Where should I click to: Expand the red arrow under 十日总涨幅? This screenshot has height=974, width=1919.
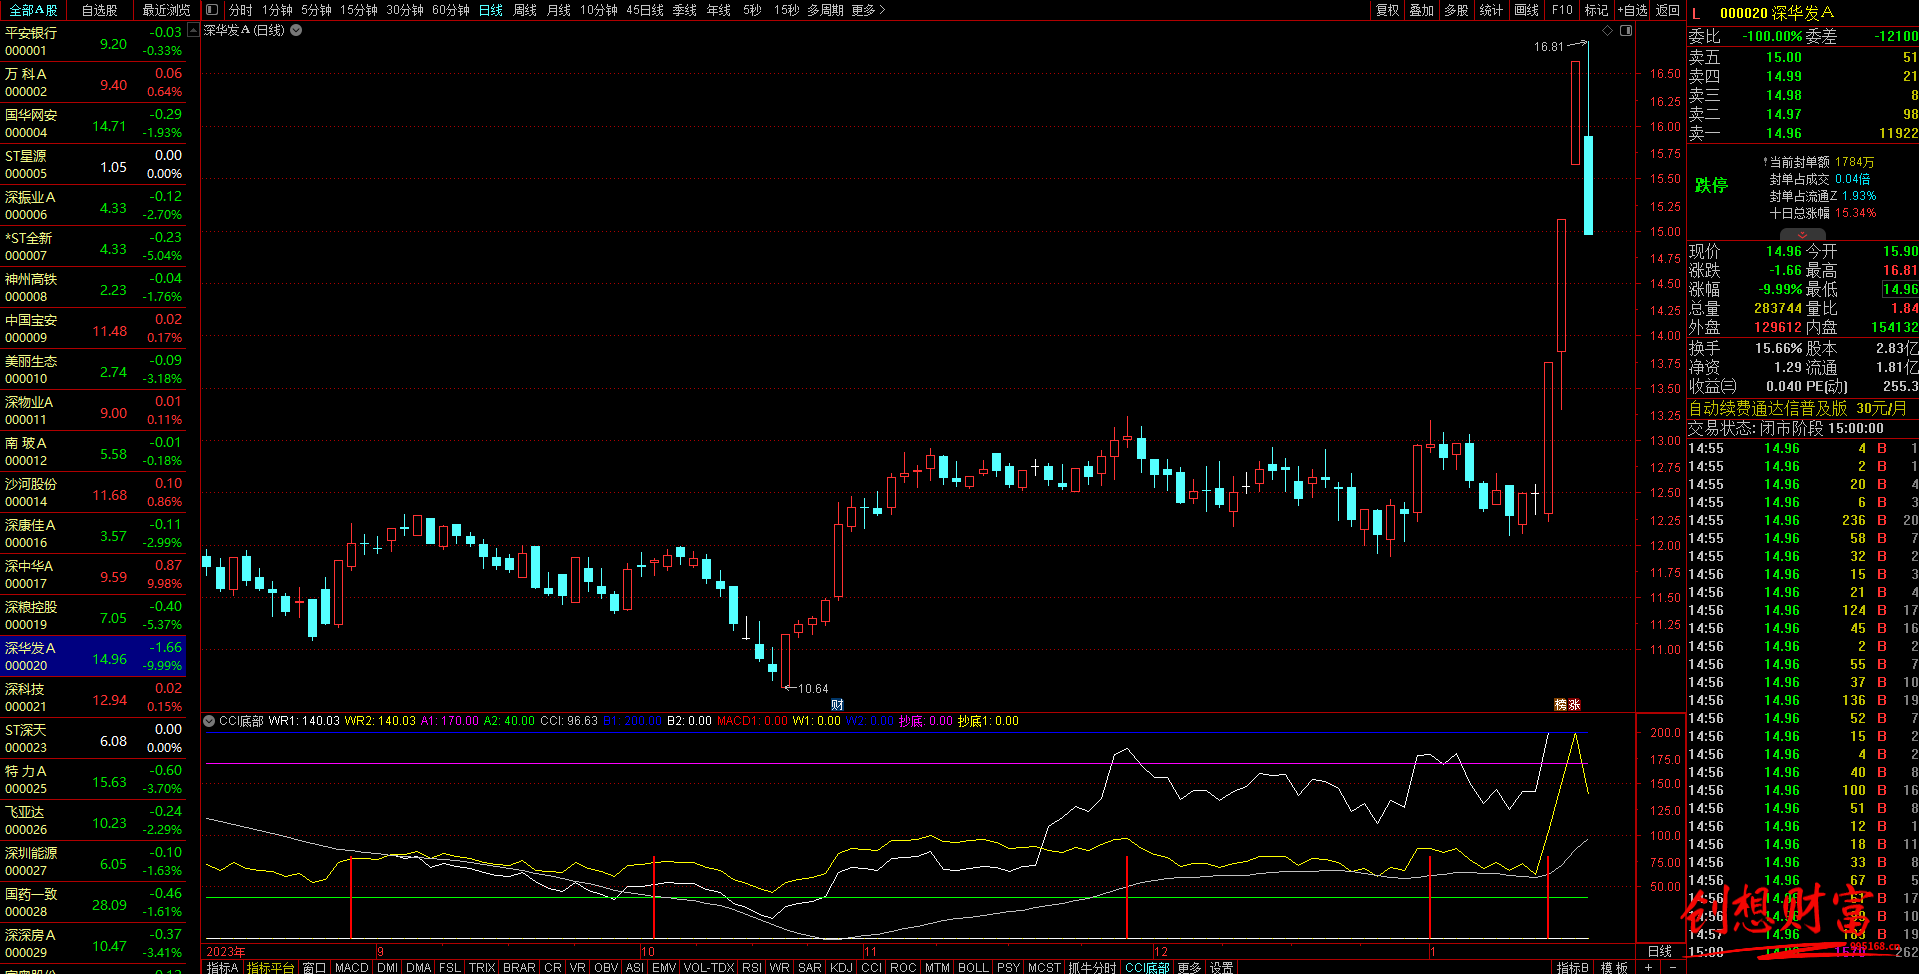(x=1802, y=234)
